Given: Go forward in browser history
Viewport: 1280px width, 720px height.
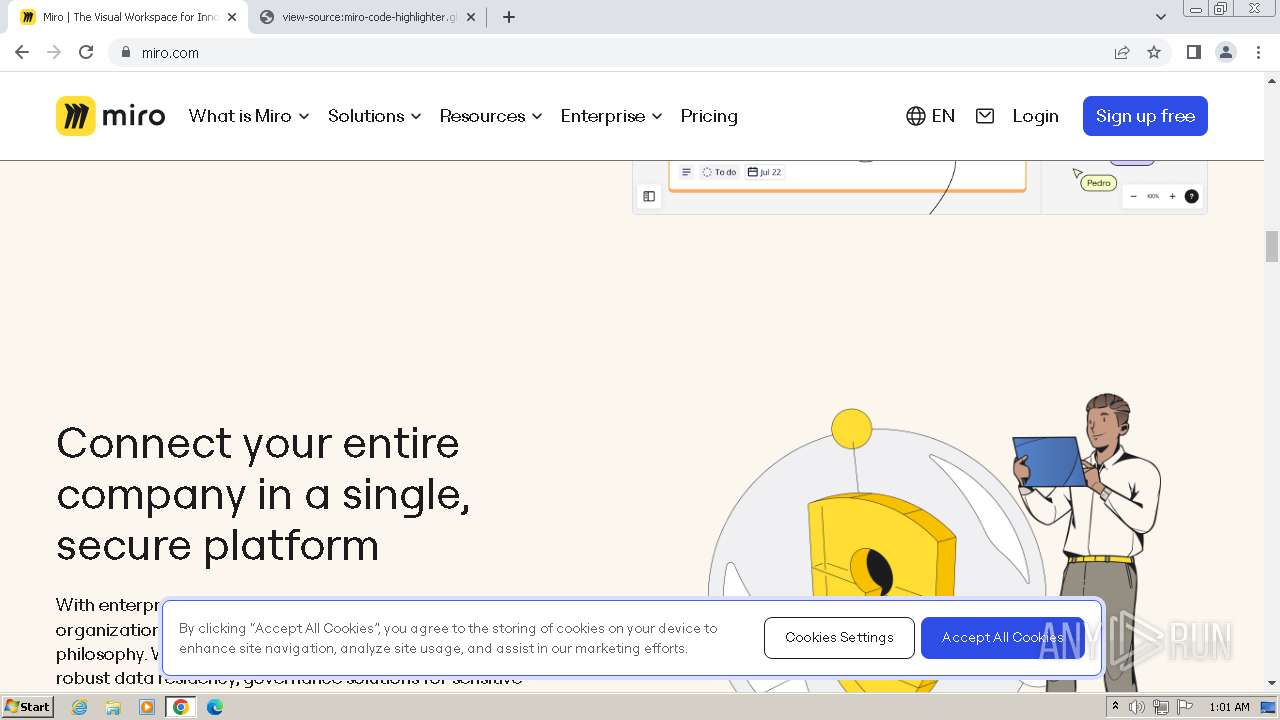Looking at the screenshot, I should pyautogui.click(x=54, y=52).
